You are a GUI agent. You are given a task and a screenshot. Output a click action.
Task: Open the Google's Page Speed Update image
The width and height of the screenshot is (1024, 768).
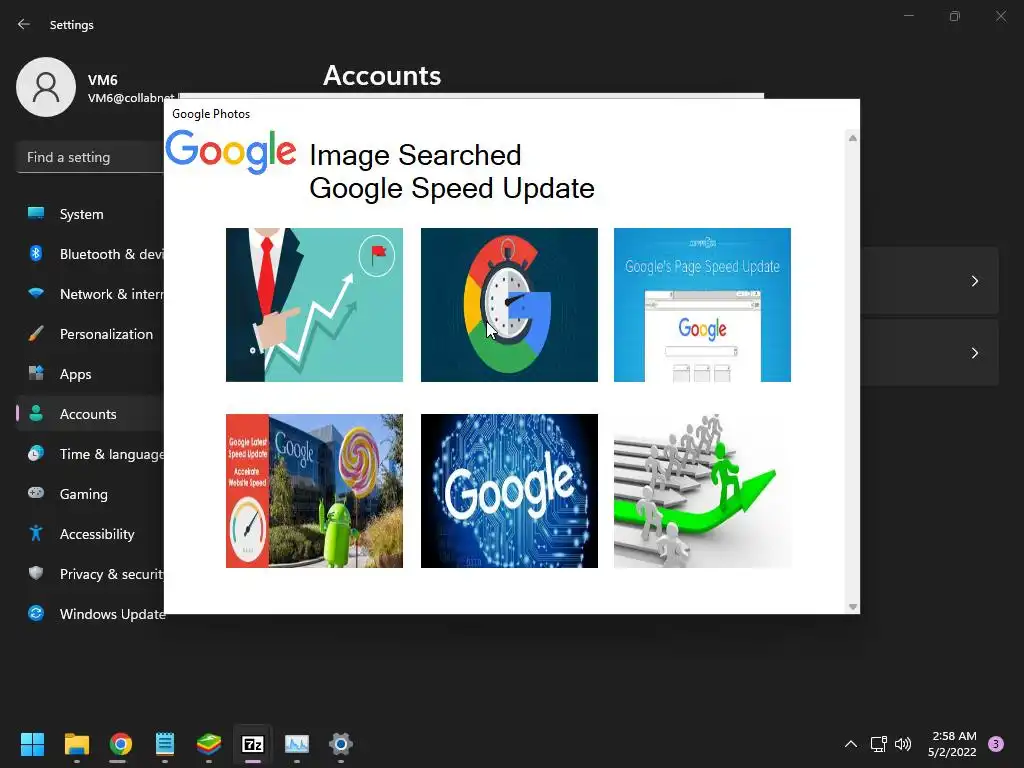pos(702,304)
